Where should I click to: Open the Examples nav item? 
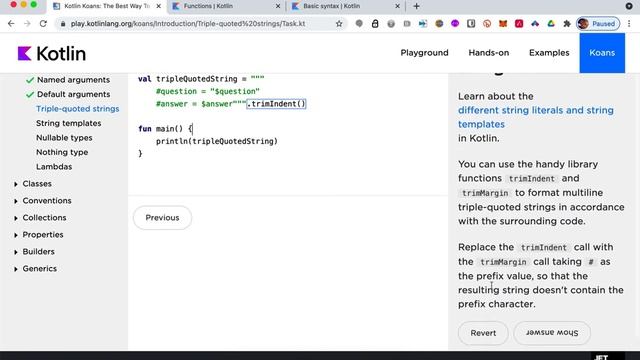[549, 53]
